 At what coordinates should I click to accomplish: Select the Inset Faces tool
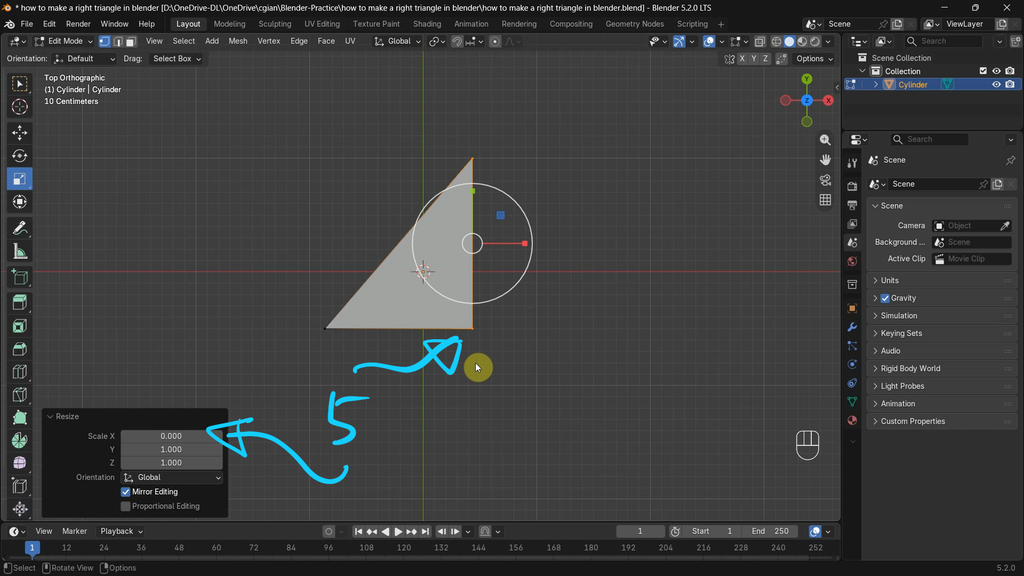click(x=20, y=326)
